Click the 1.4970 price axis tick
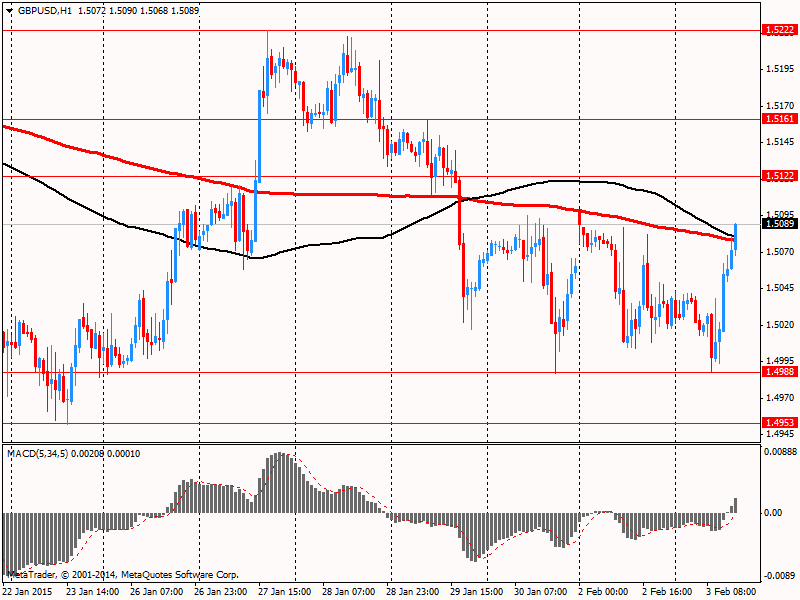Viewport: 800px width, 600px height. coord(781,397)
